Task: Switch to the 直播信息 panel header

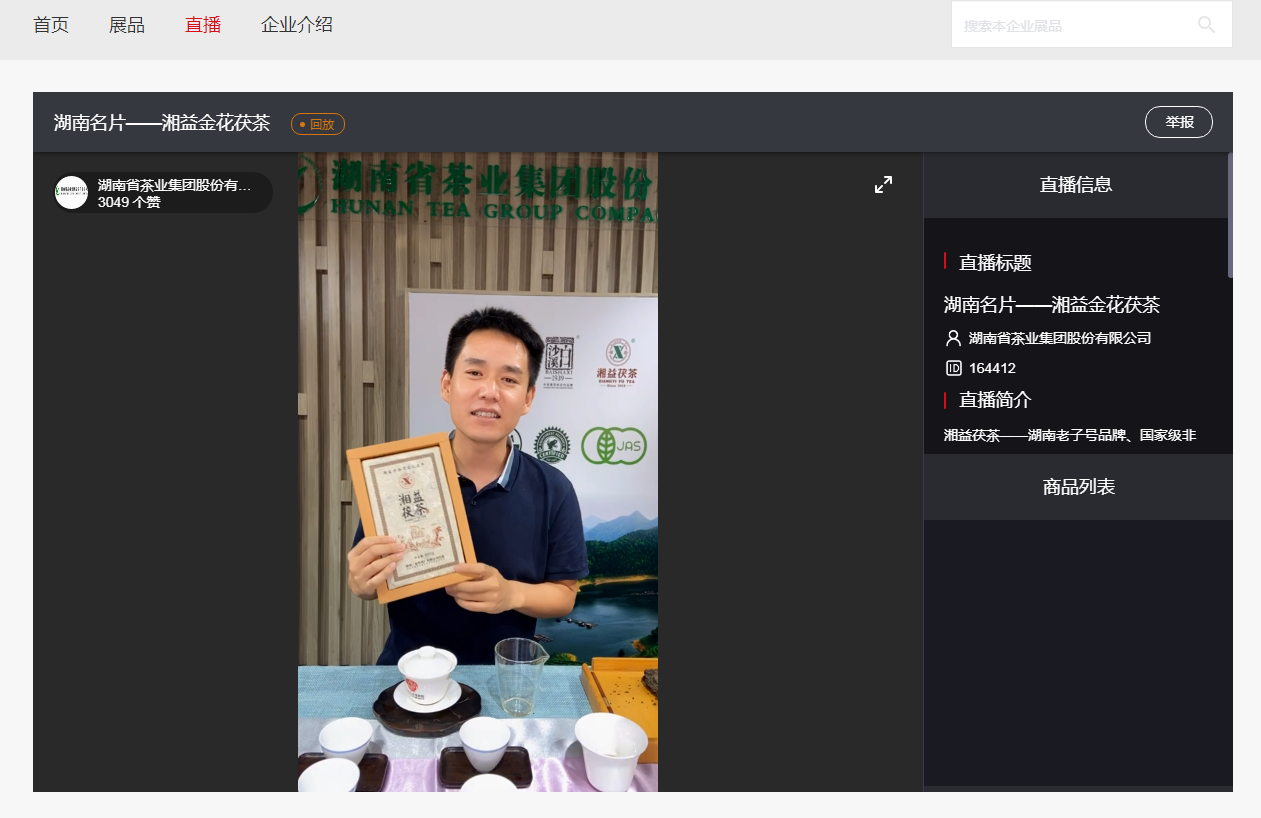Action: [1076, 185]
